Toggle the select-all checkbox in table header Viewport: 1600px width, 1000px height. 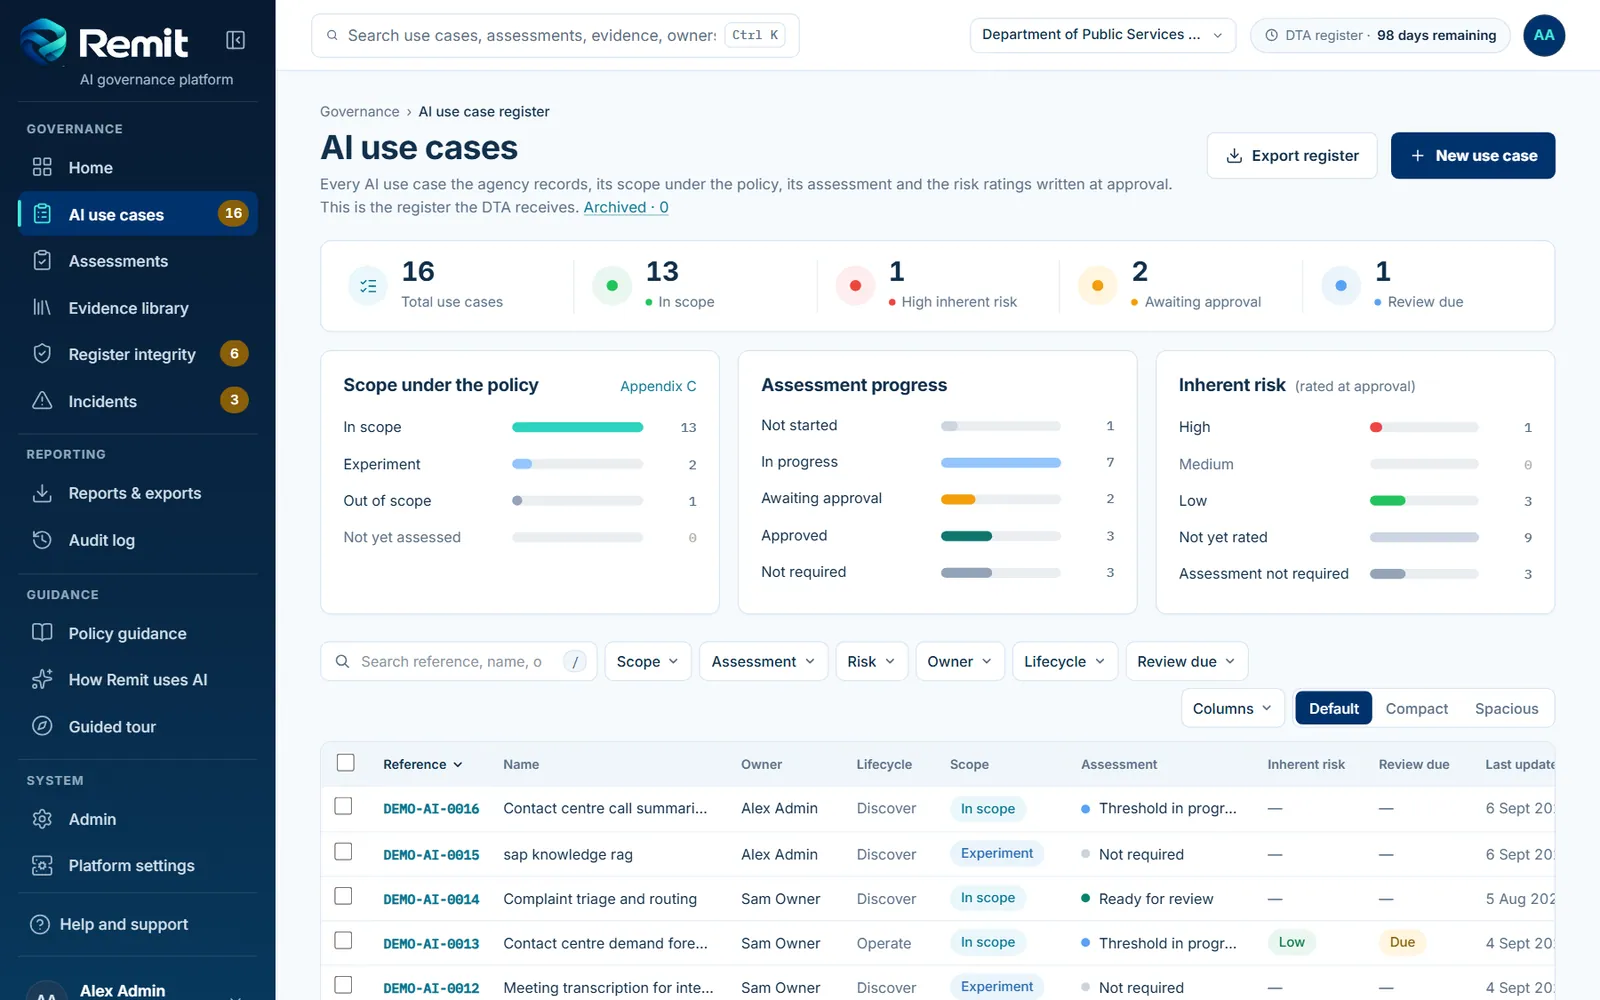click(346, 763)
